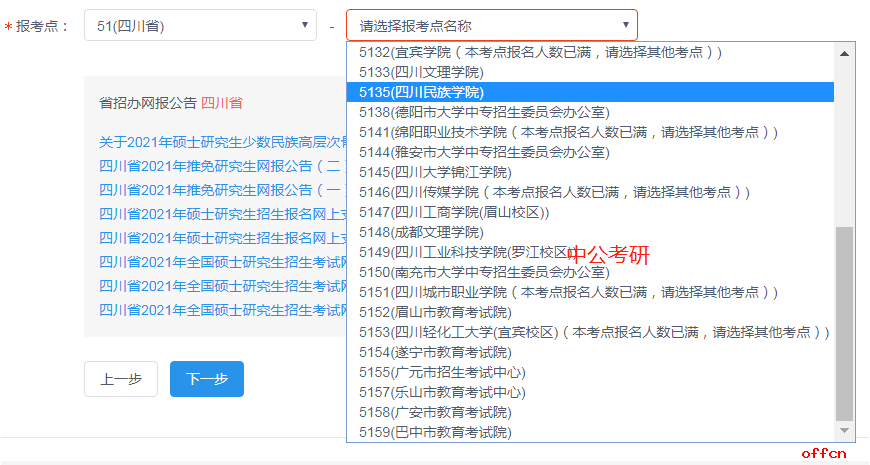Select 5154(遂宁市教育考试院) option

(x=434, y=352)
